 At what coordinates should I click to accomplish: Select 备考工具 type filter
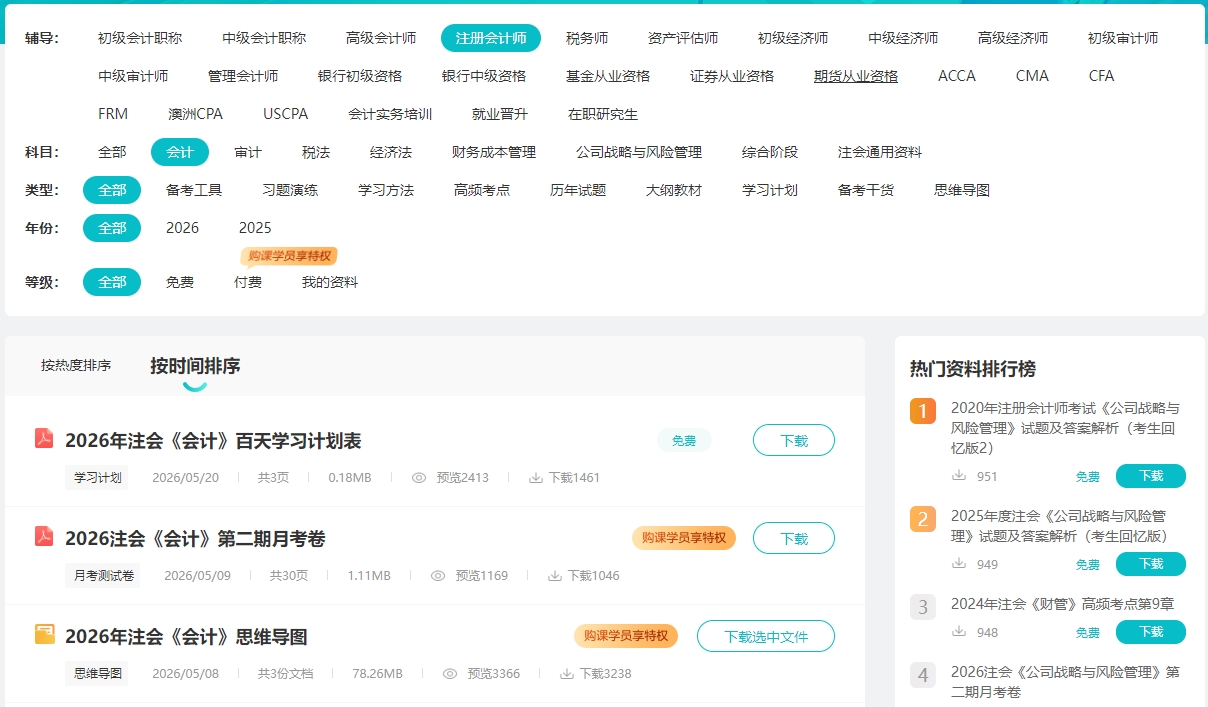[194, 190]
